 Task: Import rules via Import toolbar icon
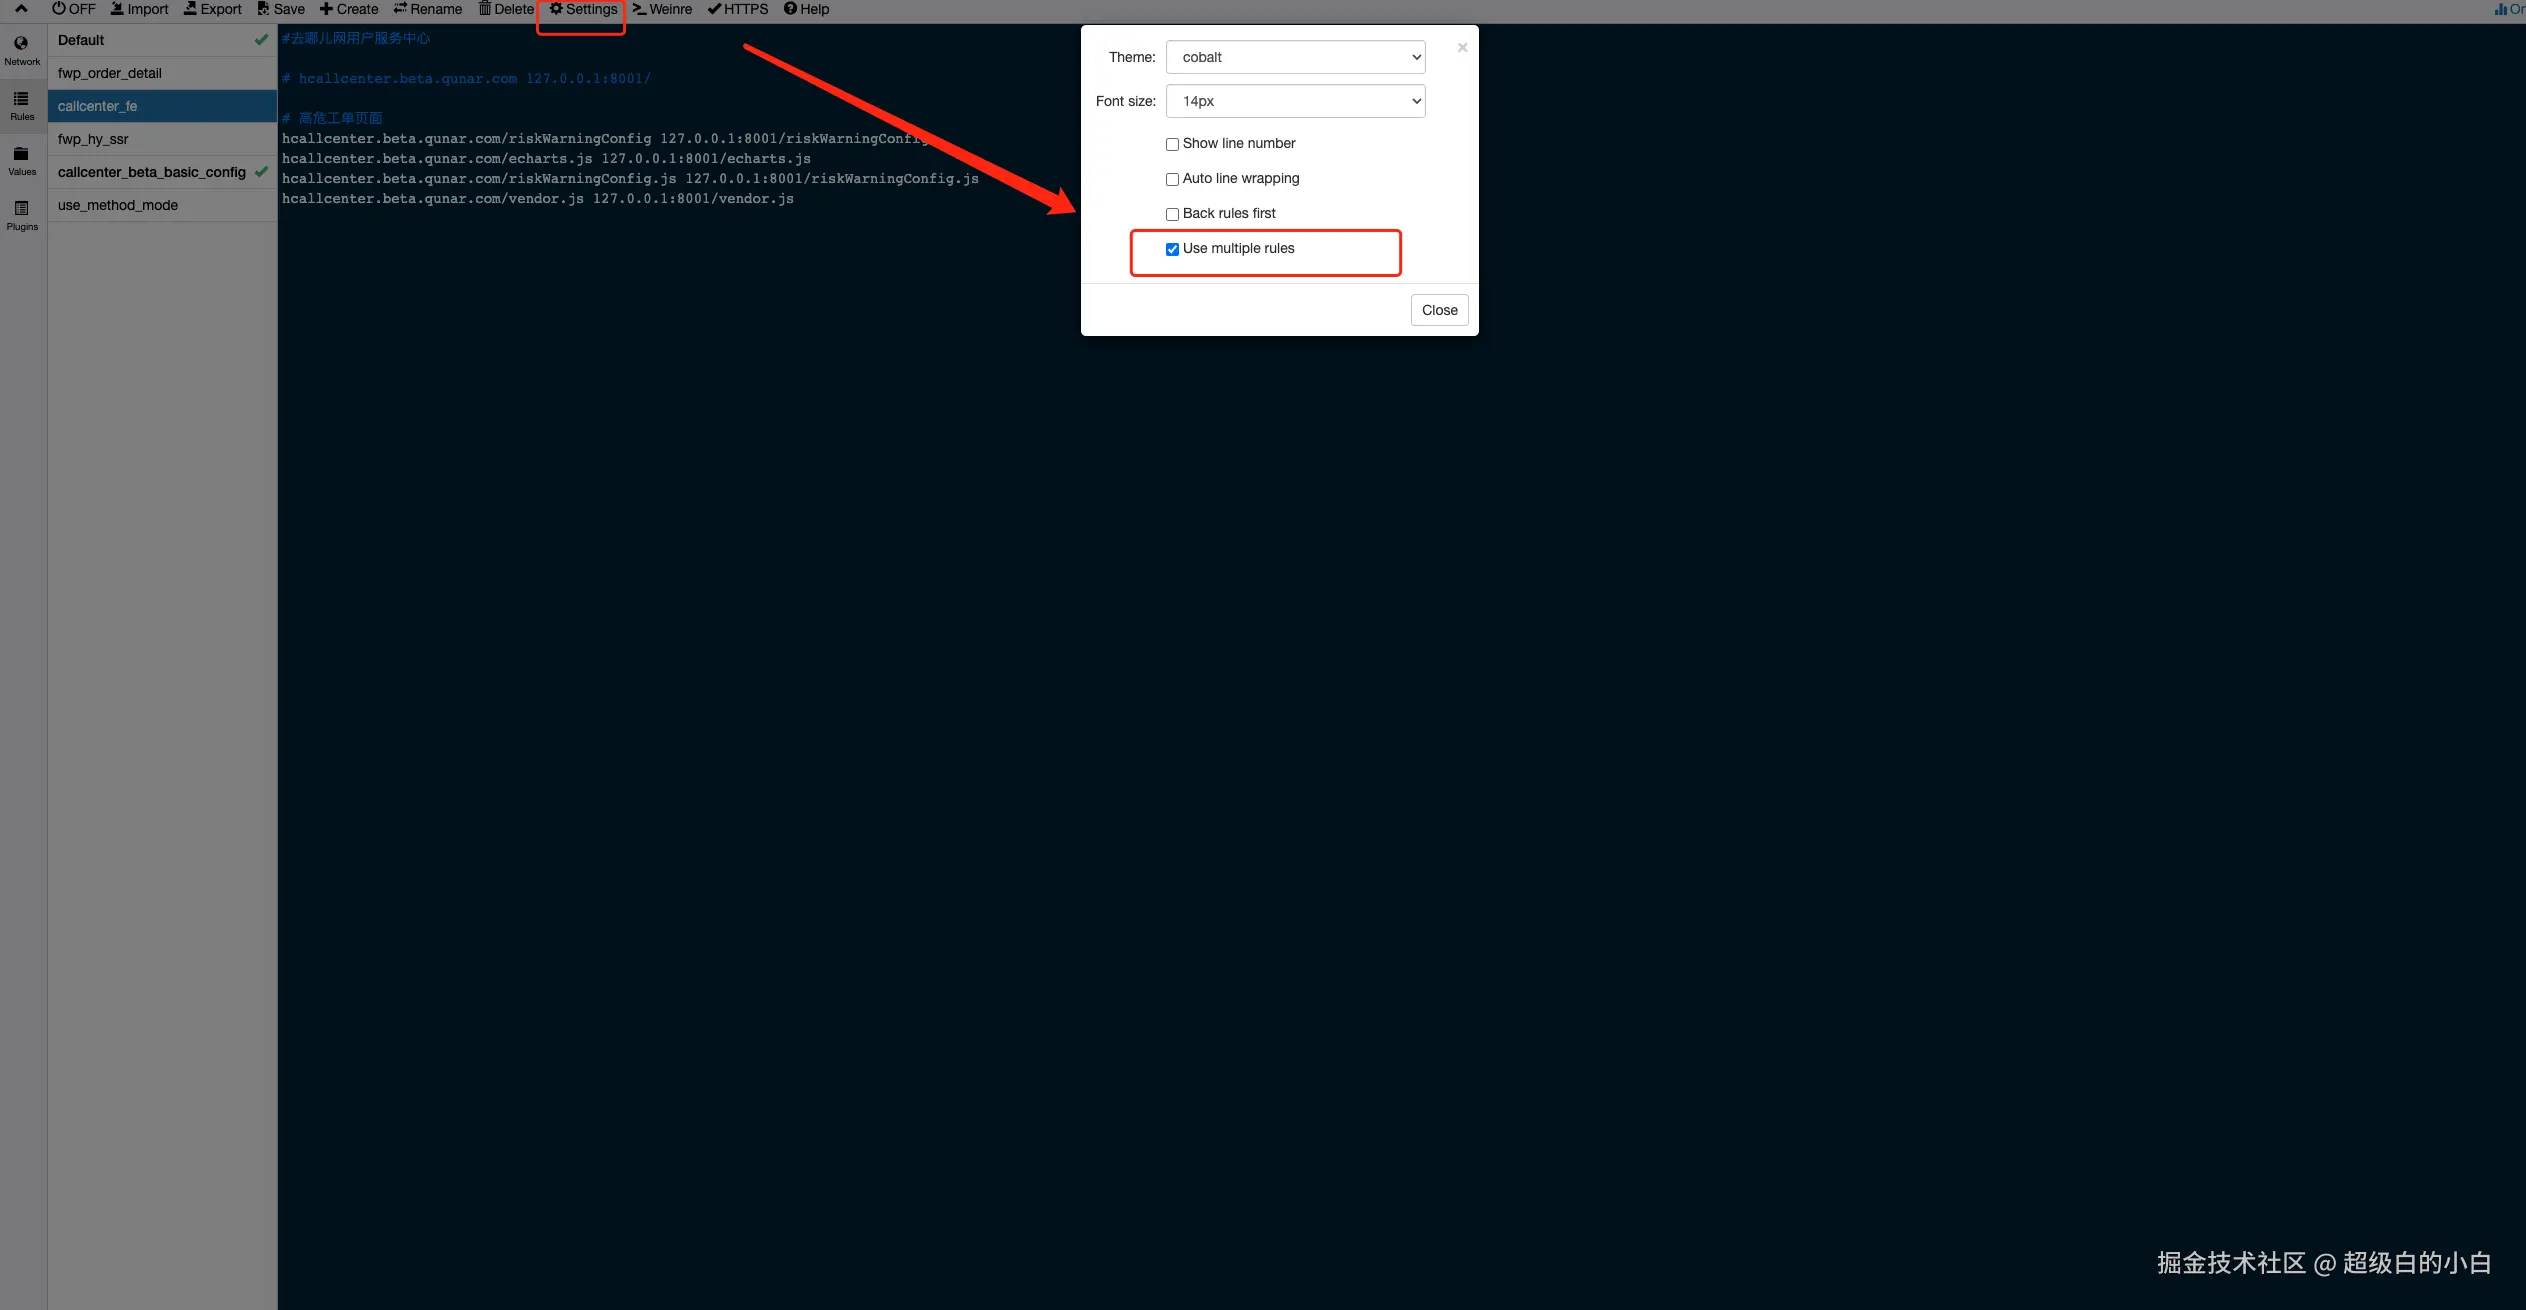pyautogui.click(x=139, y=9)
